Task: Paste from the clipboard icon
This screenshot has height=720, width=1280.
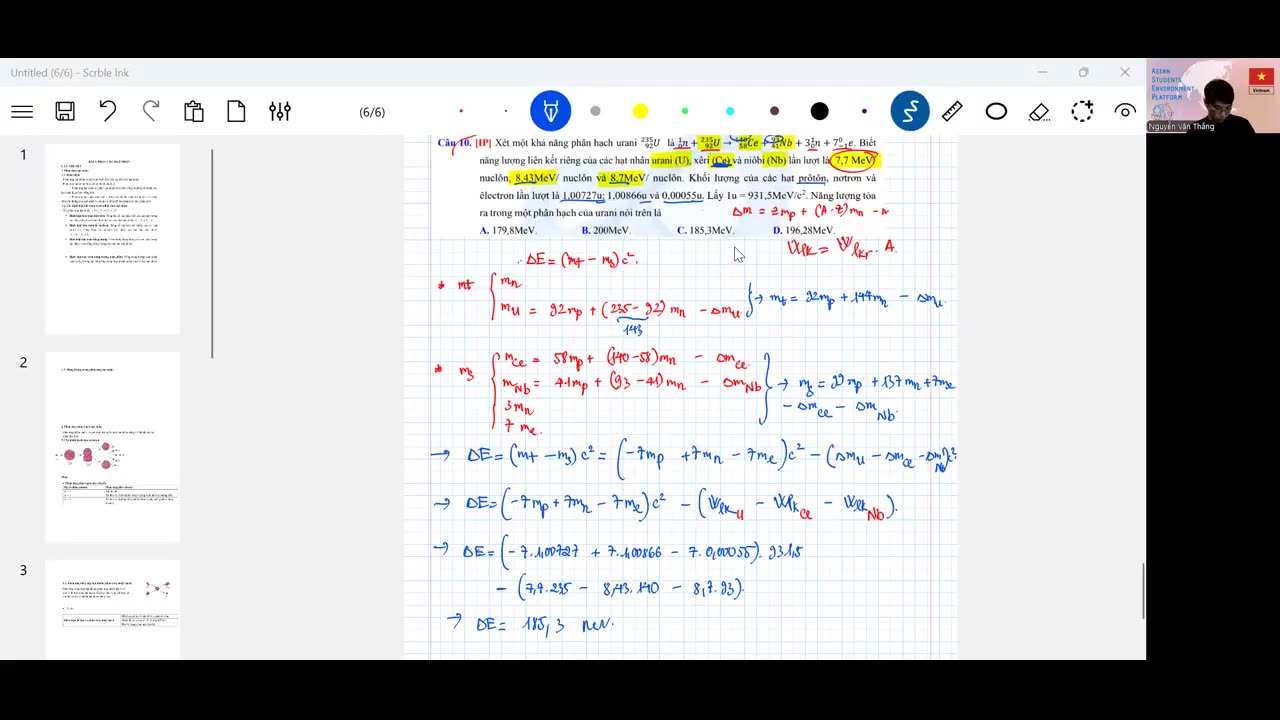Action: (194, 111)
